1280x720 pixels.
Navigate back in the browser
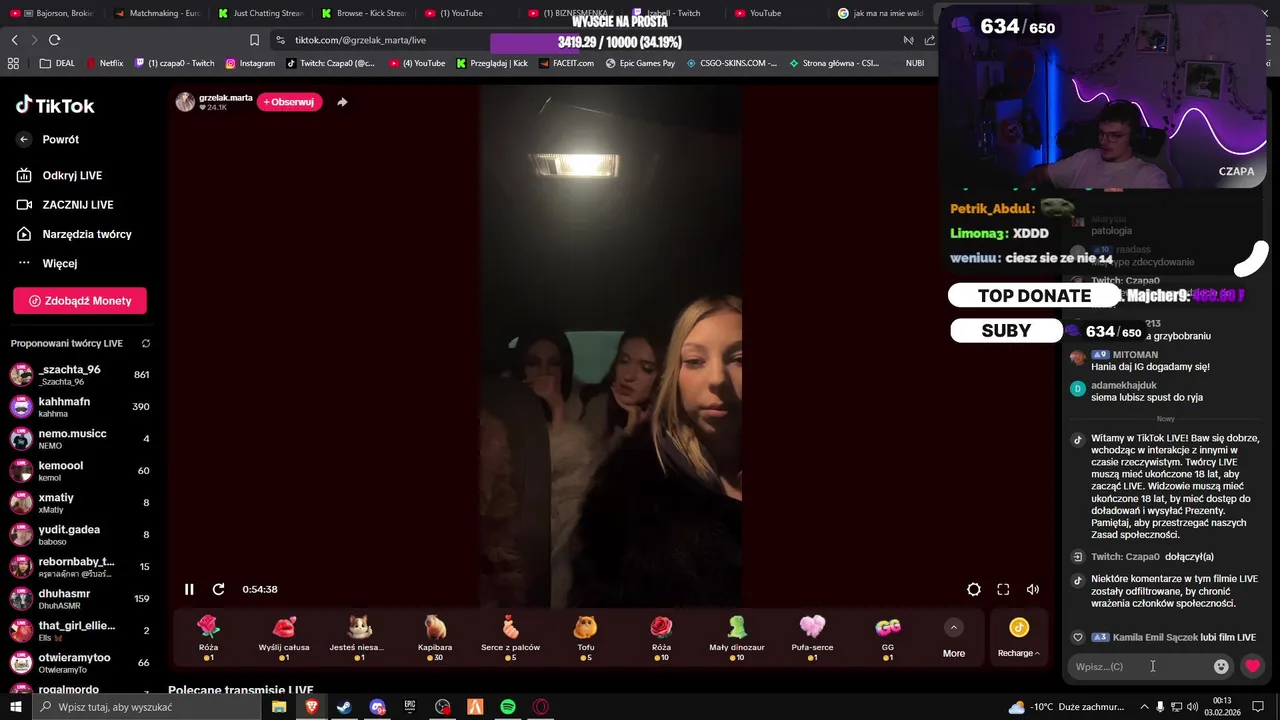tap(14, 40)
